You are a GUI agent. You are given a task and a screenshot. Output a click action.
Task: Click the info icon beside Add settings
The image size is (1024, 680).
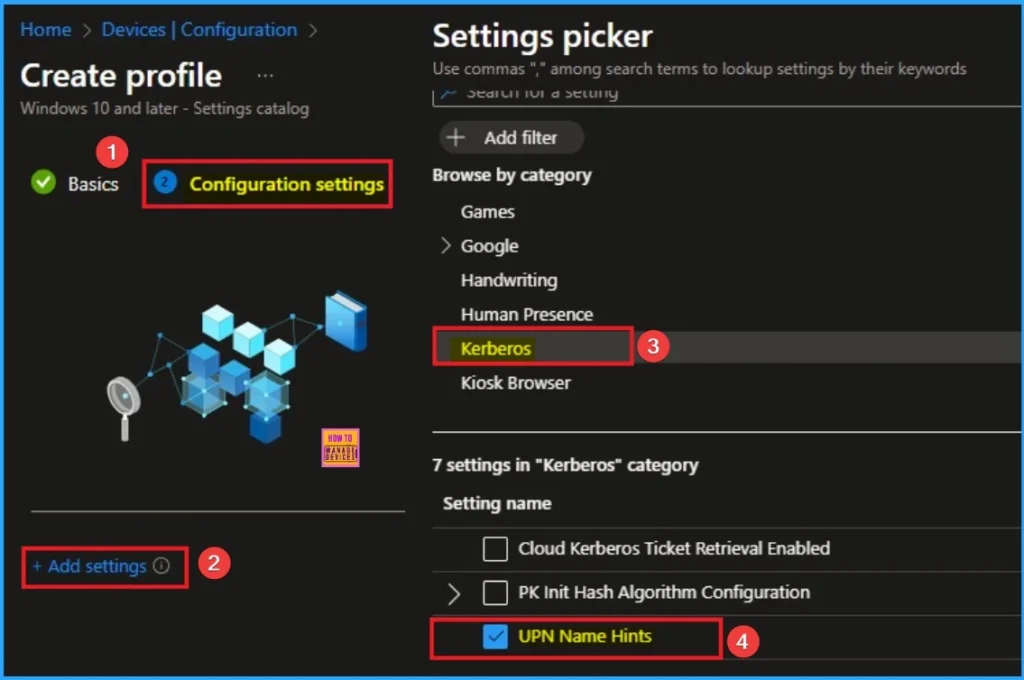coord(162,567)
